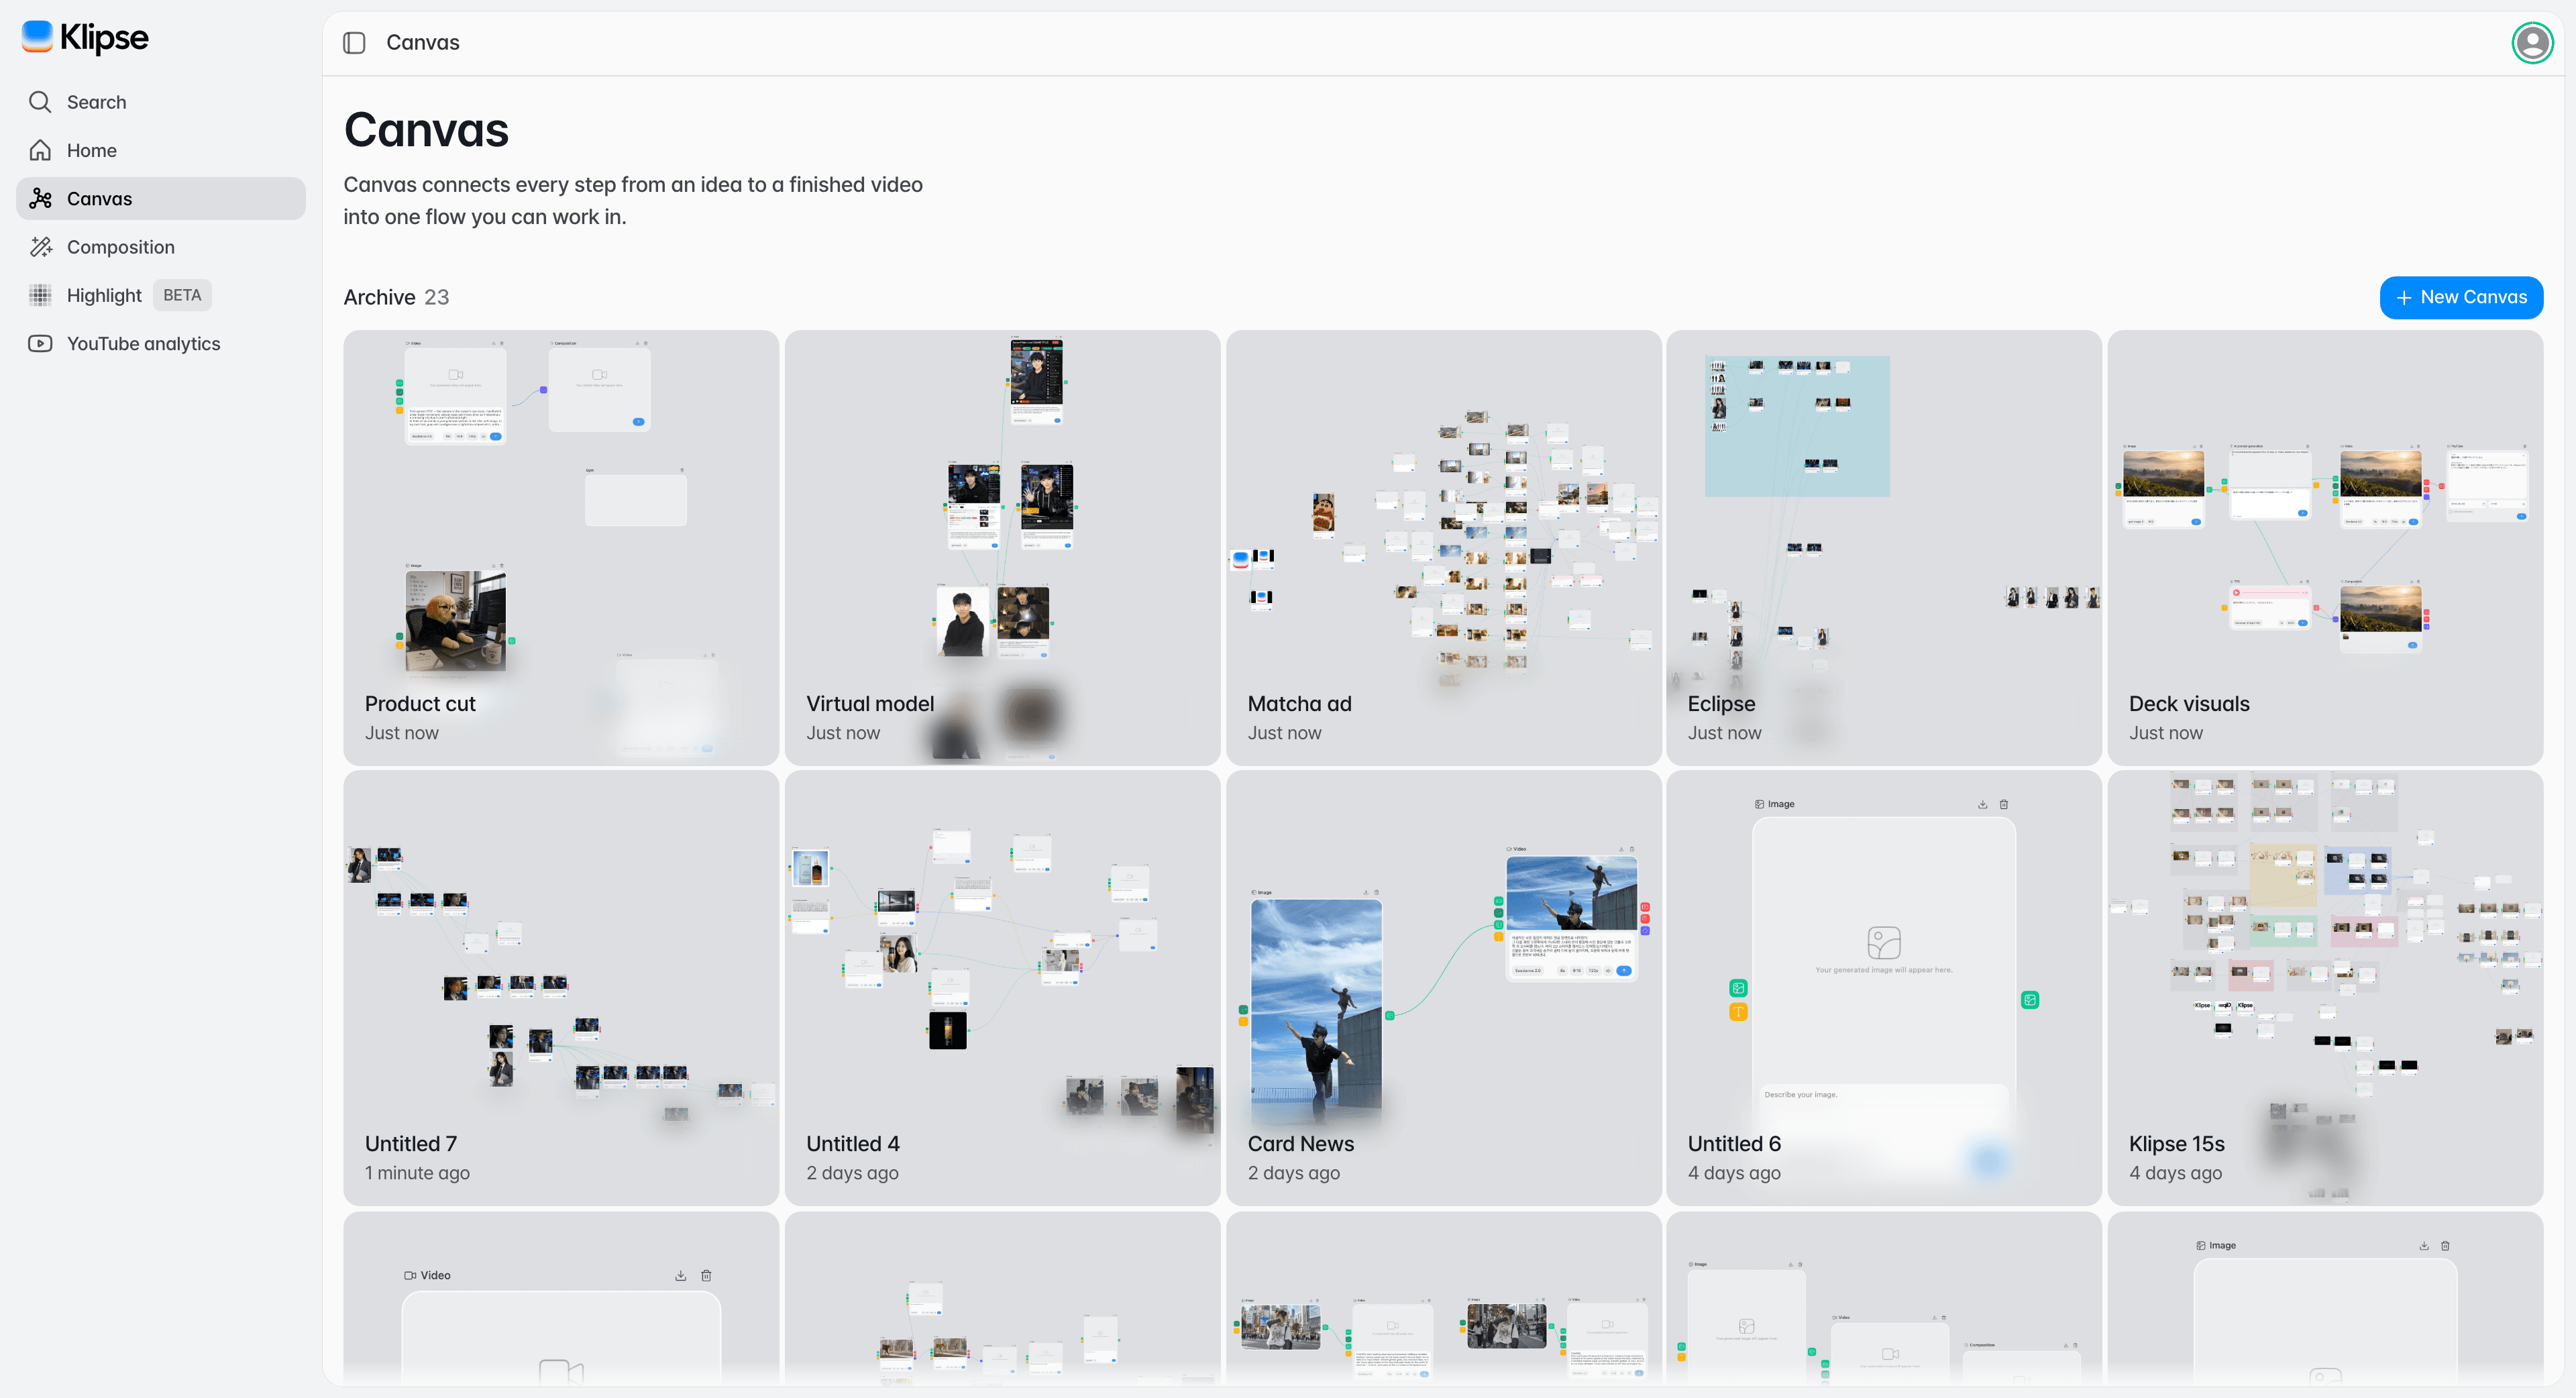Open Highlight BETA section
The image size is (2576, 1398).
[x=161, y=295]
